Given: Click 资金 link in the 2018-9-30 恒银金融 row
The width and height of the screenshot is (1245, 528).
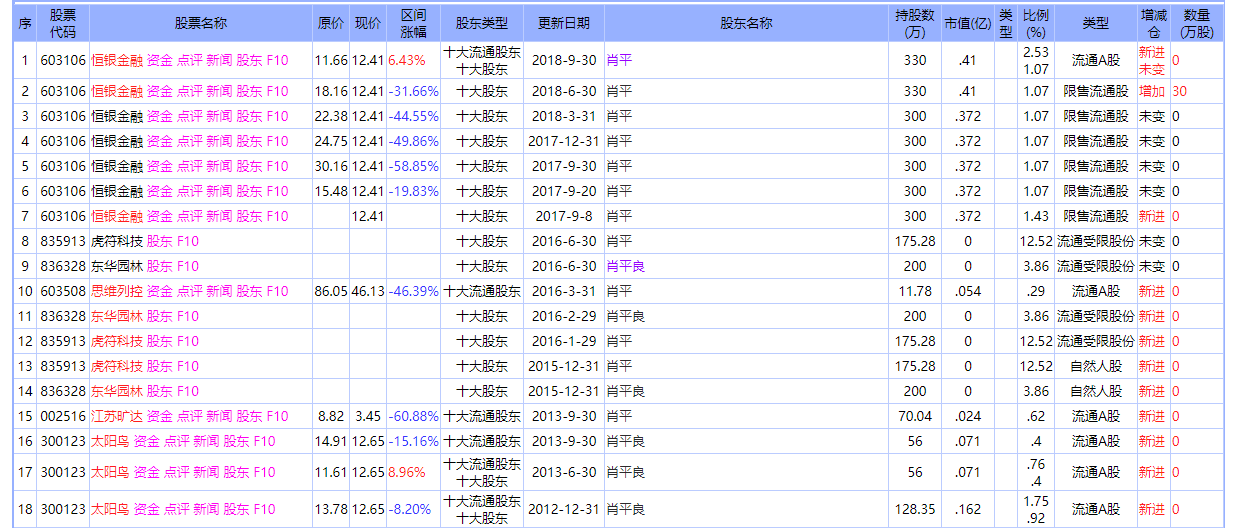Looking at the screenshot, I should tap(160, 60).
